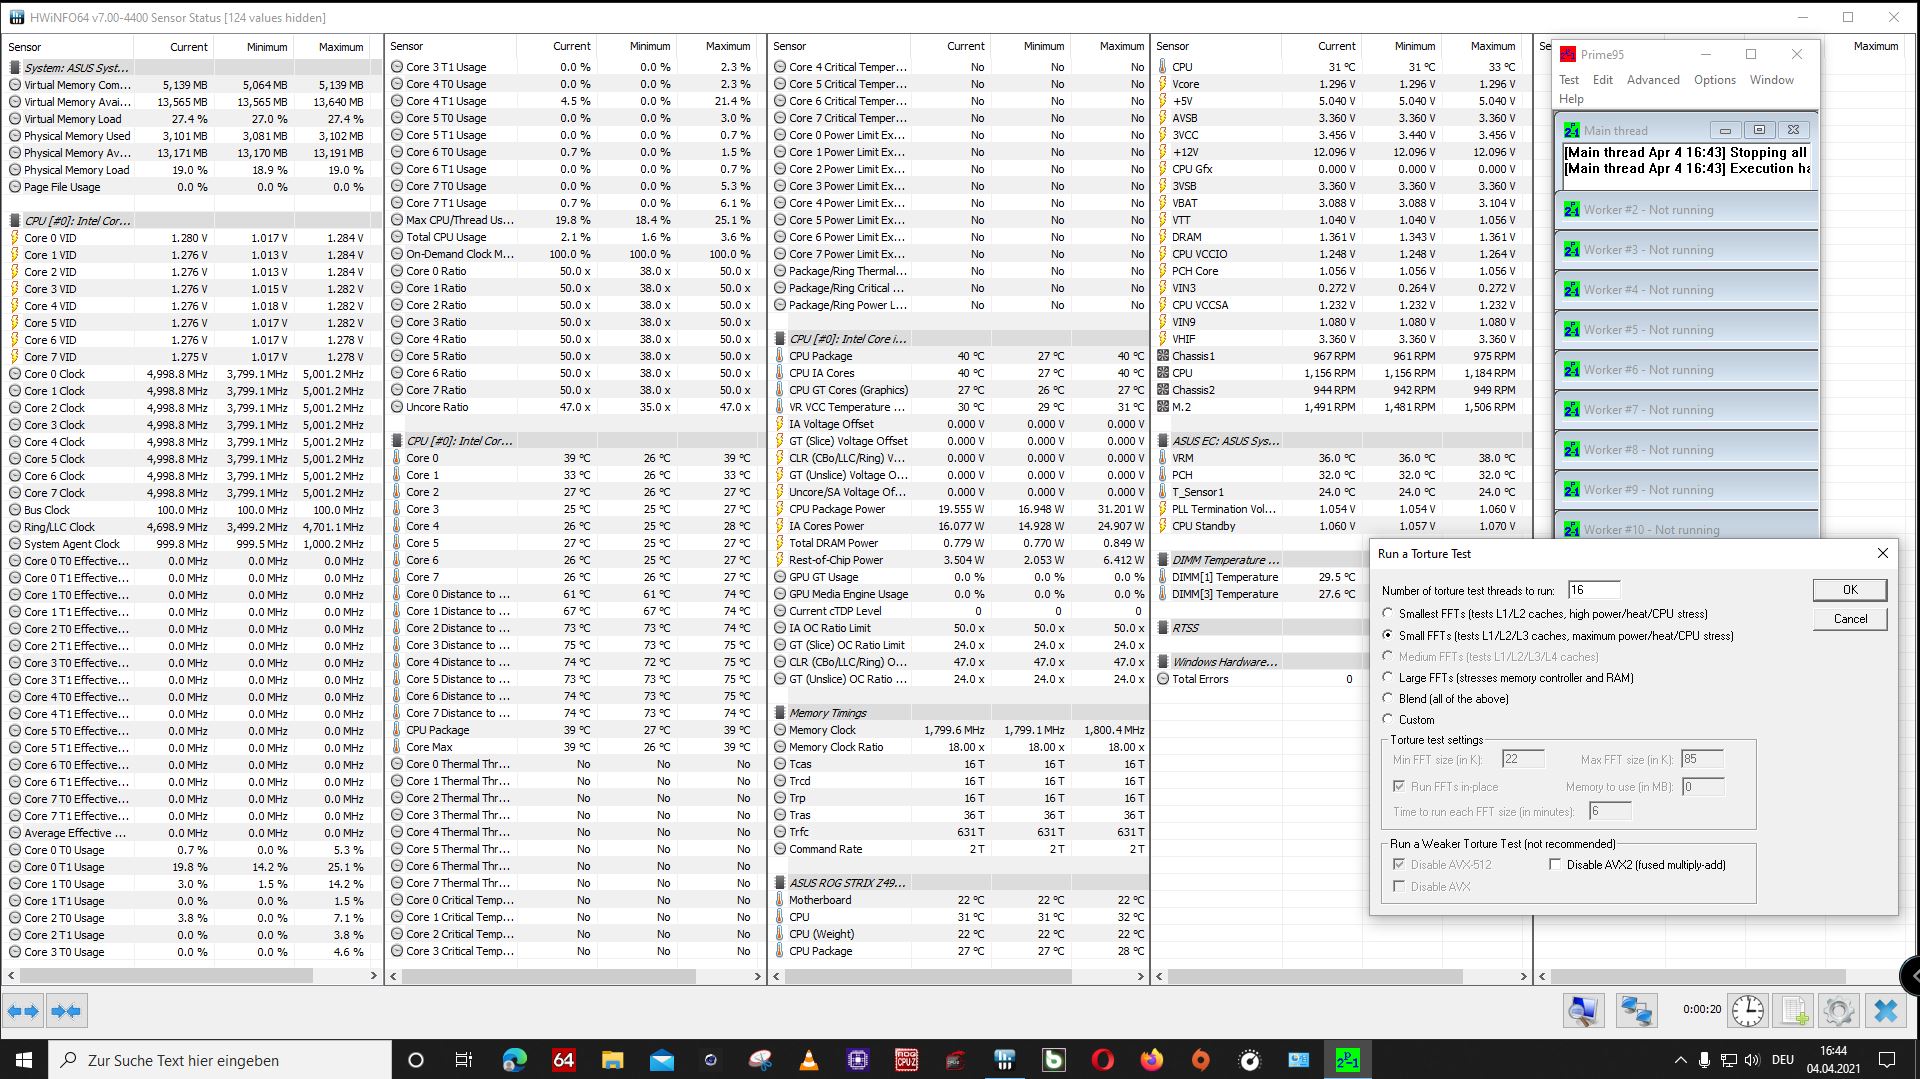Viewport: 1920px width, 1079px height.
Task: Expand hidden system tray icons chevron
Action: [1679, 1060]
